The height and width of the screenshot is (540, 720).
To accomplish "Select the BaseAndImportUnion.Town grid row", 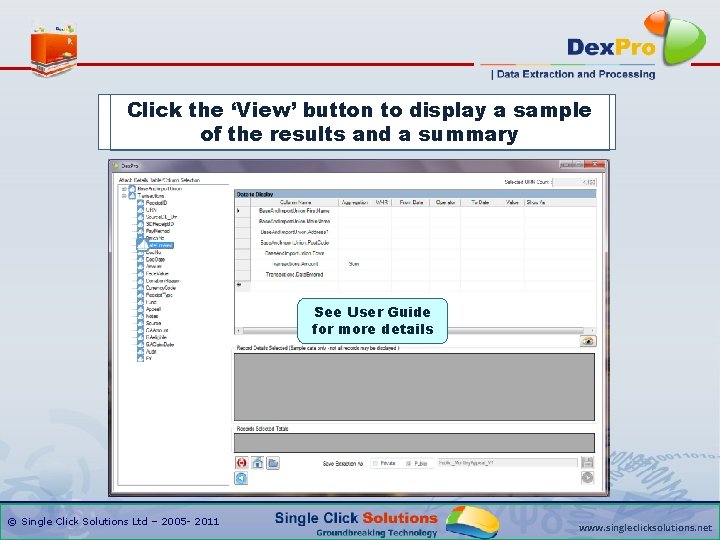I will point(416,253).
